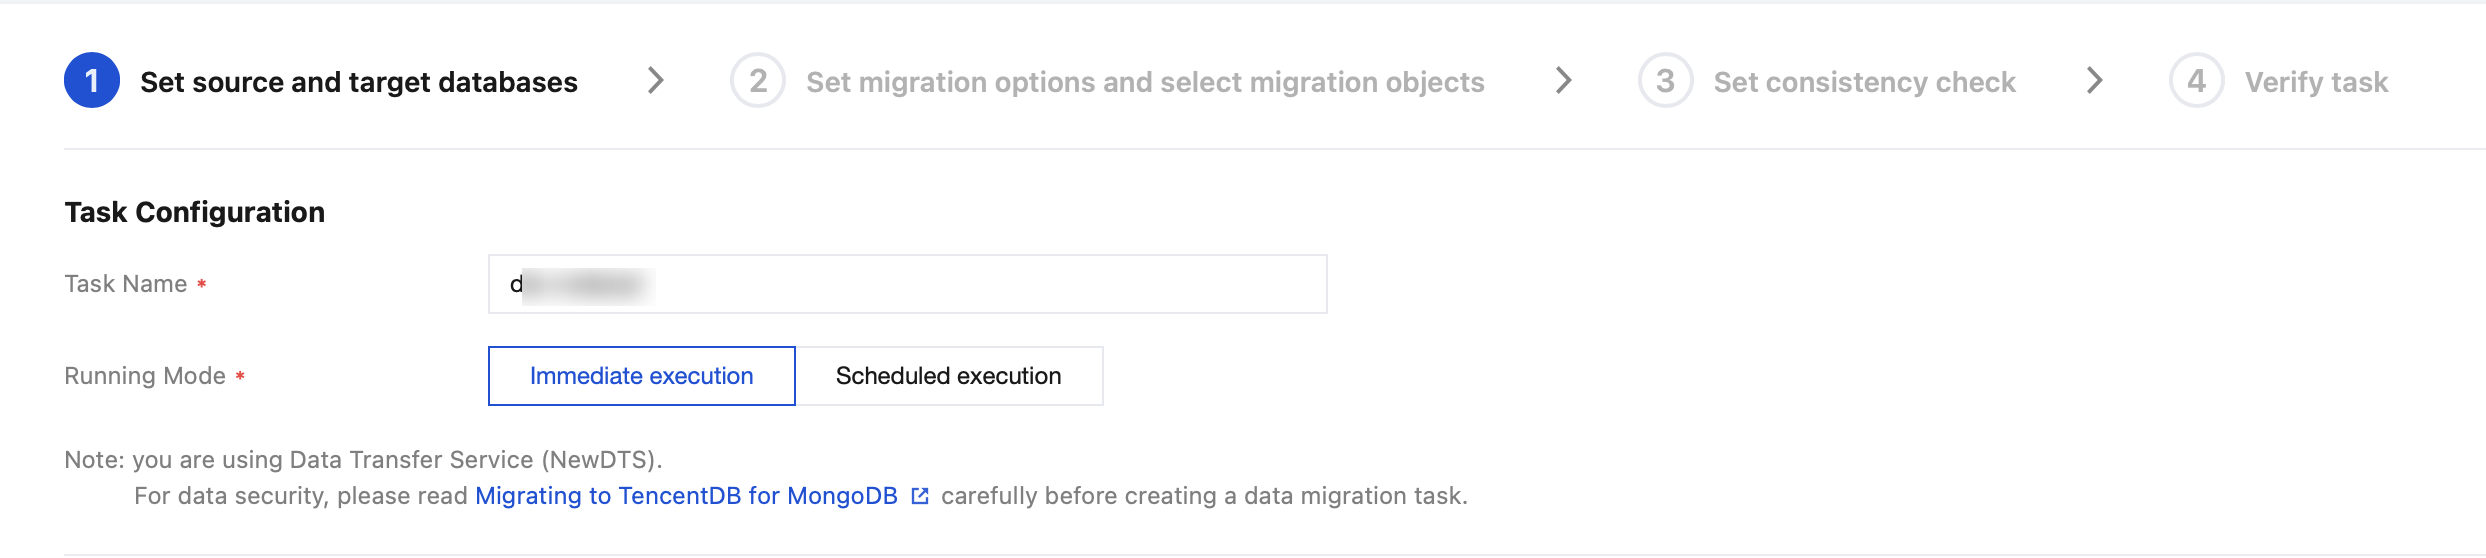Jump to 'Set consistency check' step label
This screenshot has height=558, width=2486.
[1864, 82]
